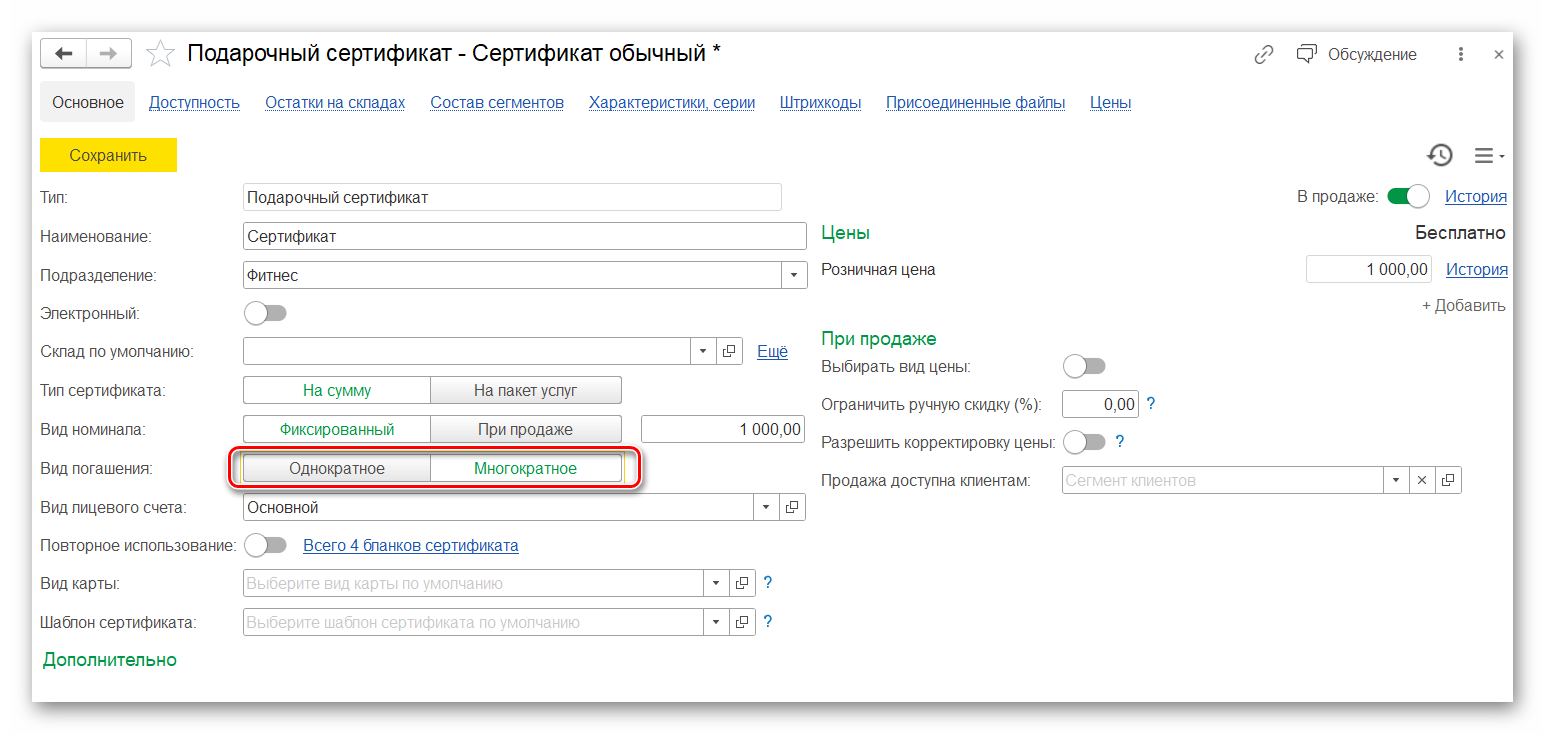This screenshot has width=1545, height=734.
Task: Open the Вид лицевого счета Основной item icon
Action: (792, 507)
